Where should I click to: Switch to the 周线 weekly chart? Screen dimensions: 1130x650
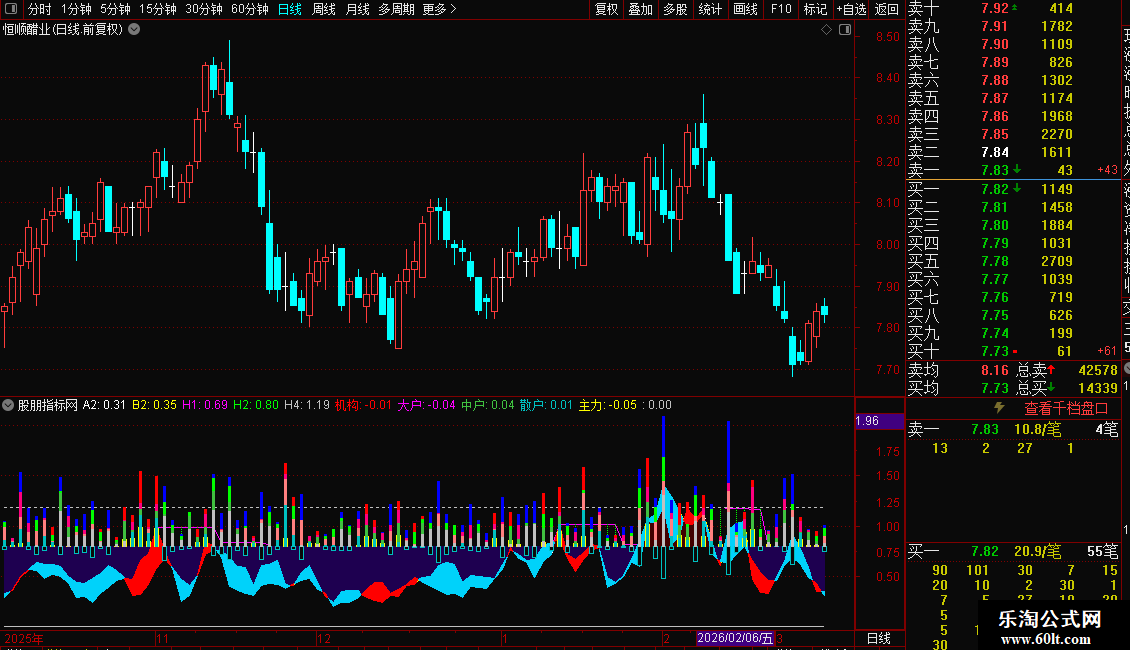click(x=324, y=9)
